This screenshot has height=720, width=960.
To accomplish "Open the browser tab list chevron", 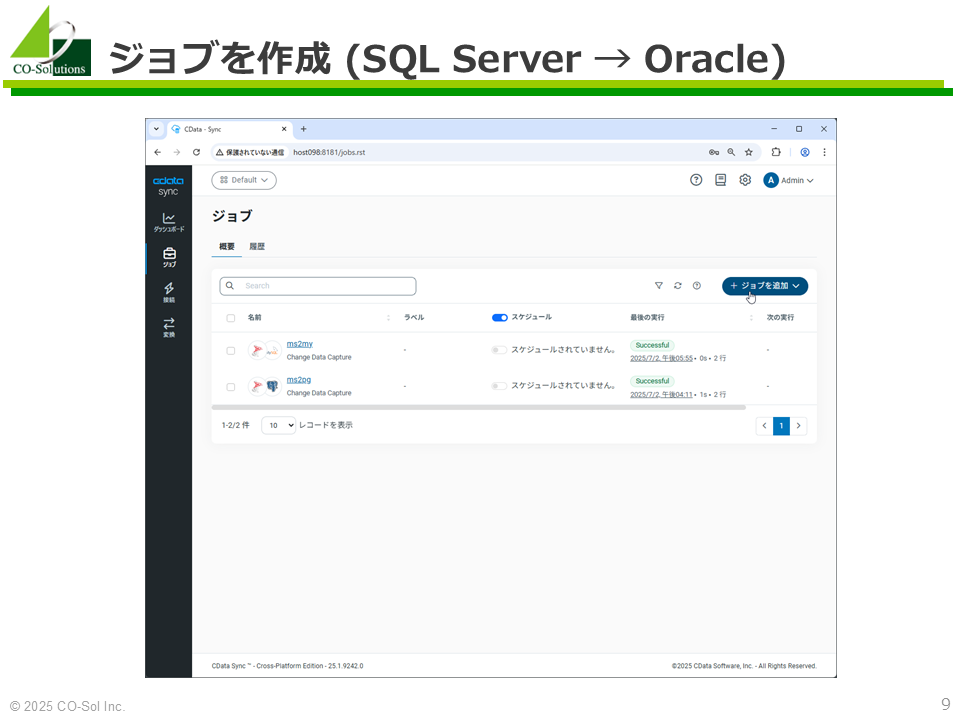I will coord(157,129).
